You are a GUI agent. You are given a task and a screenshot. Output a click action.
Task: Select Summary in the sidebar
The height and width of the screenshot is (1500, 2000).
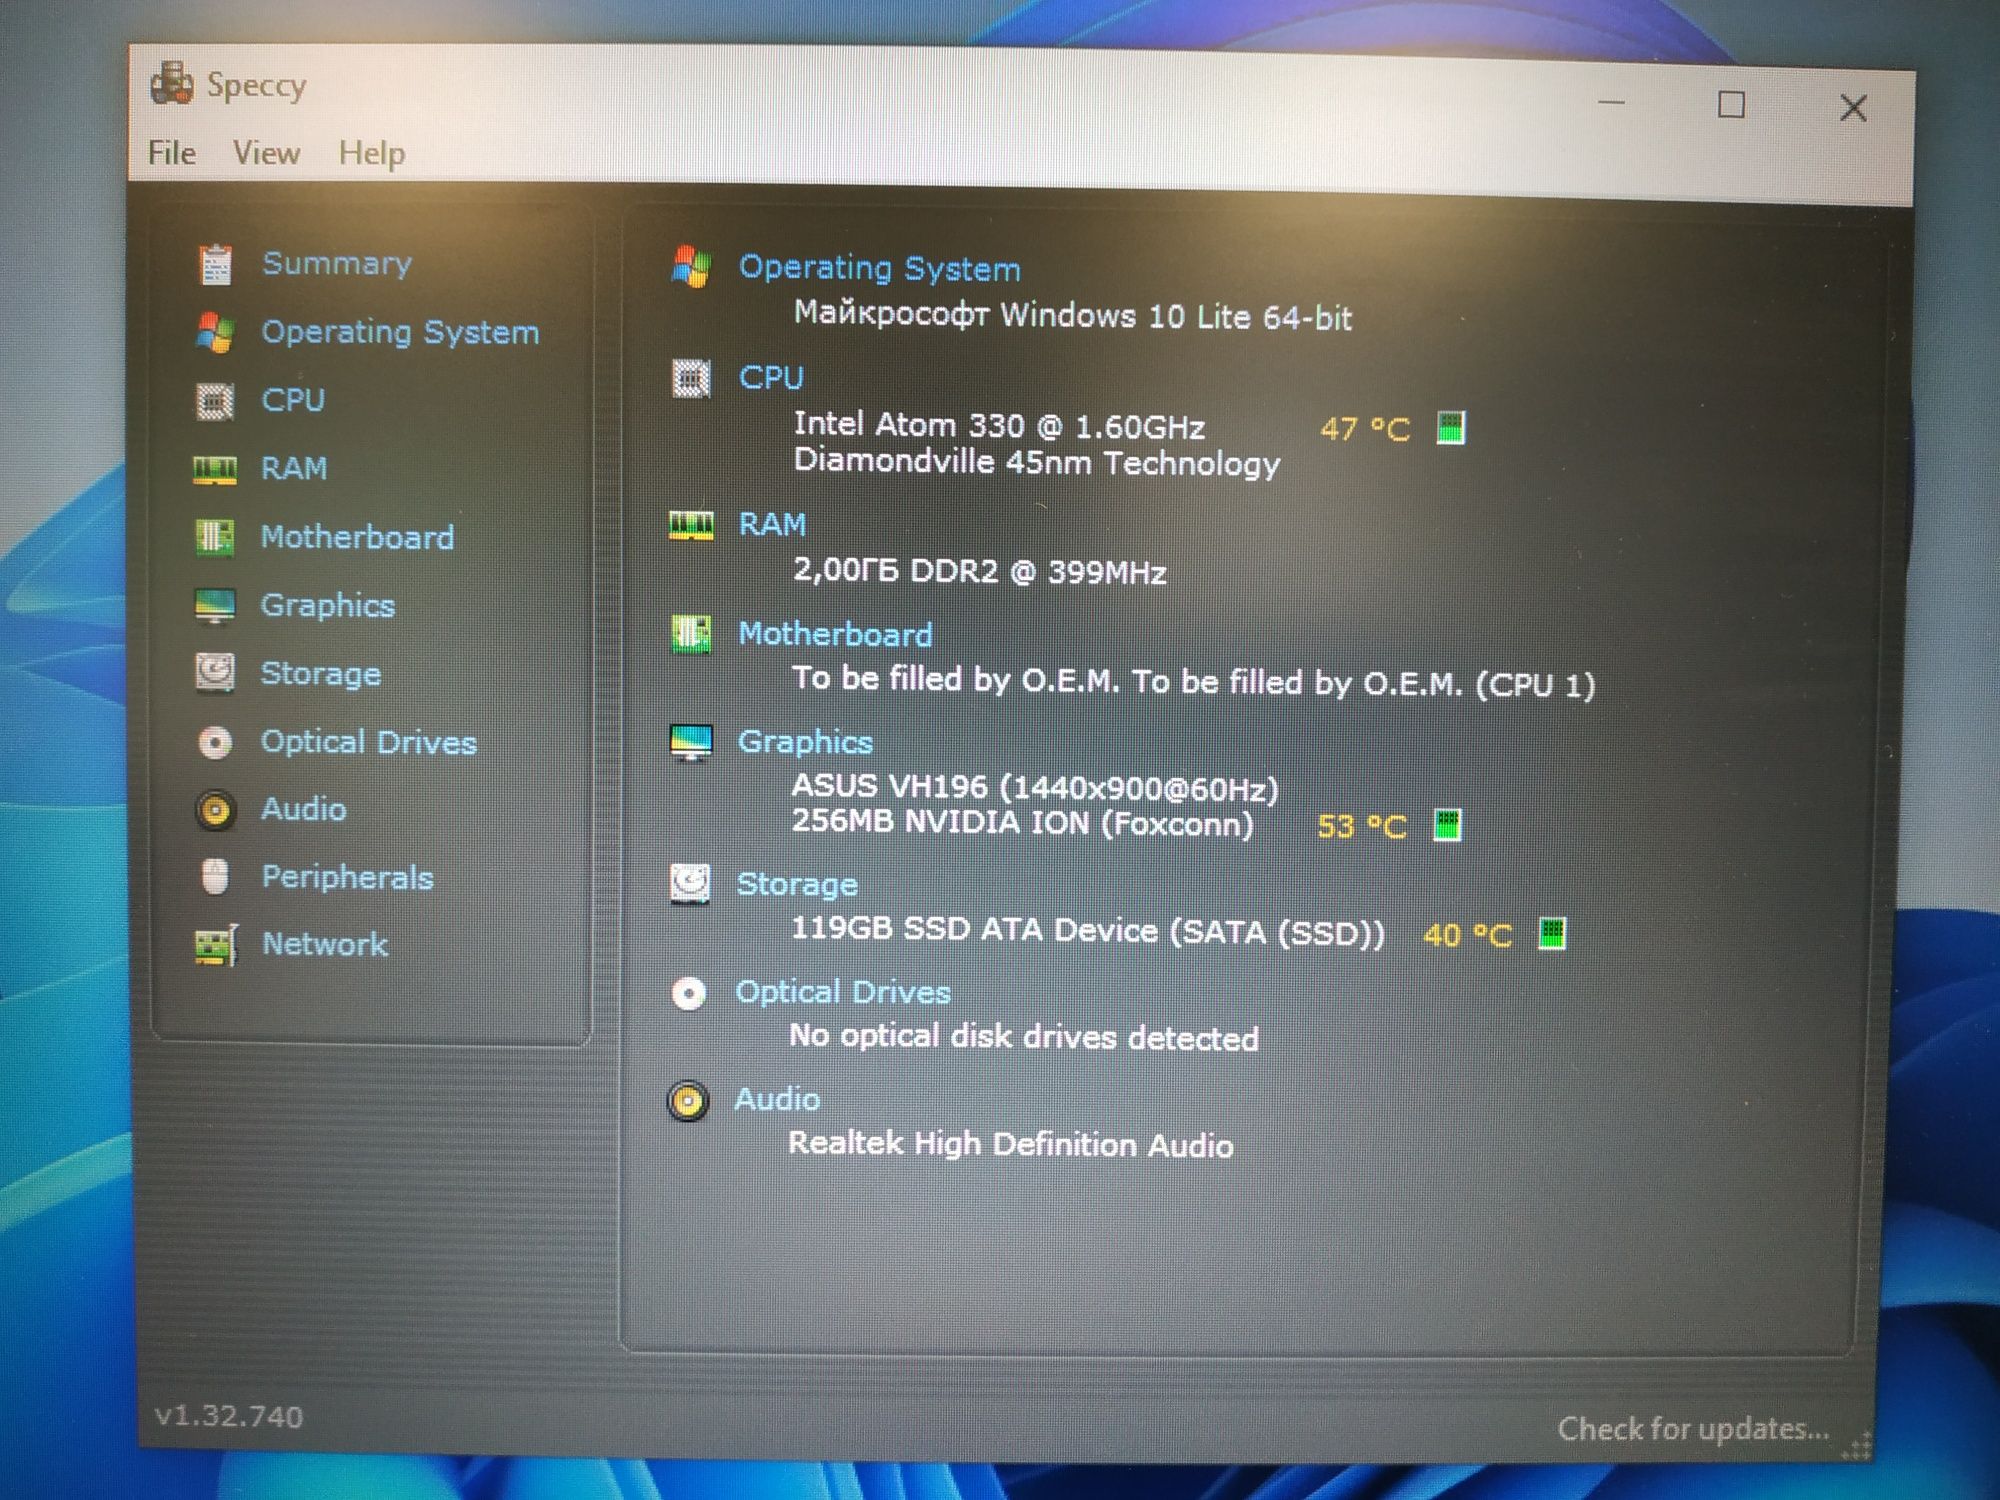tap(337, 263)
